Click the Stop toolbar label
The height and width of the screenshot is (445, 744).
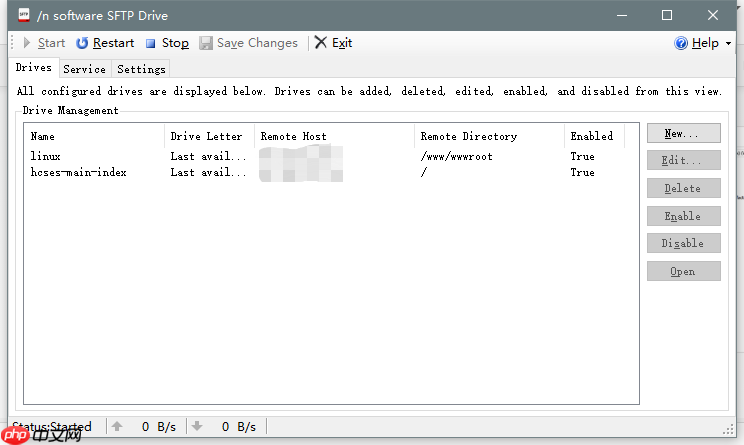(175, 43)
